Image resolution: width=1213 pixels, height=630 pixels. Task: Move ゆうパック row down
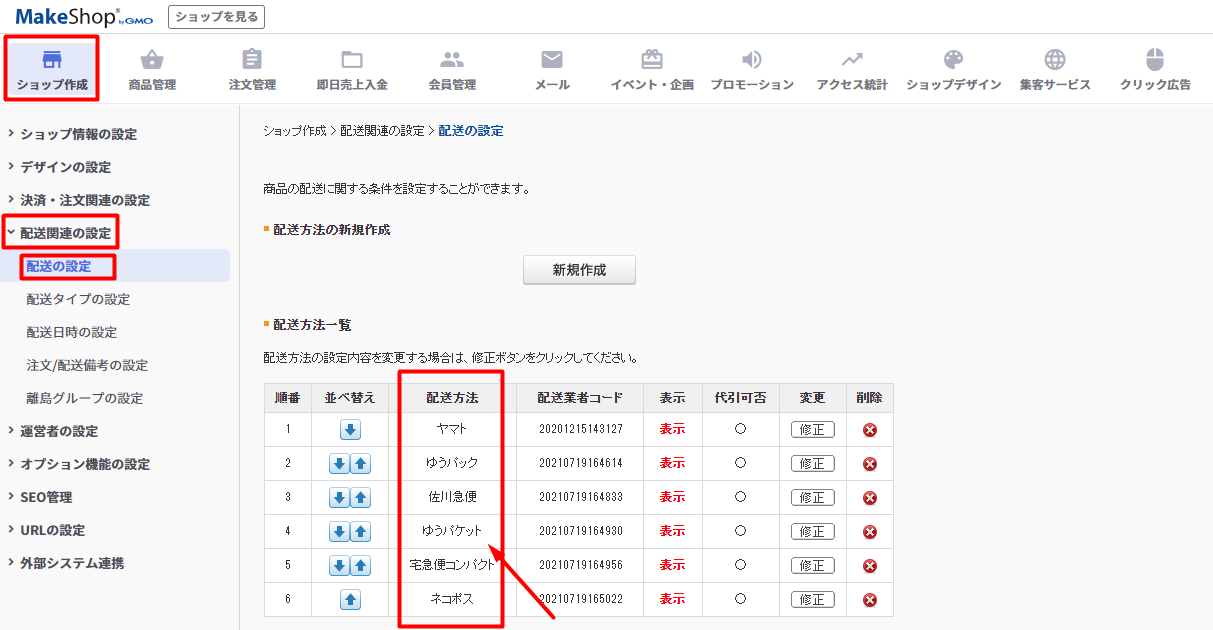(339, 464)
